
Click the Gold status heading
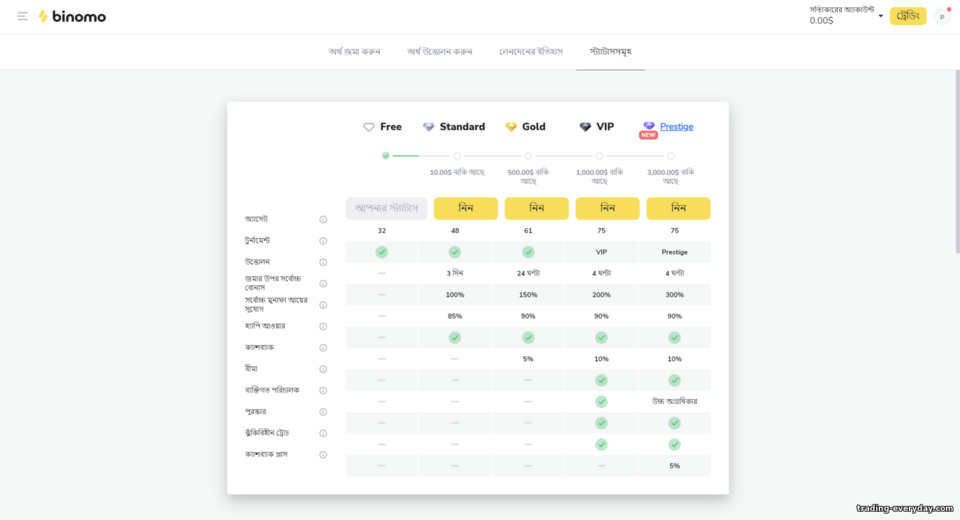pyautogui.click(x=533, y=127)
